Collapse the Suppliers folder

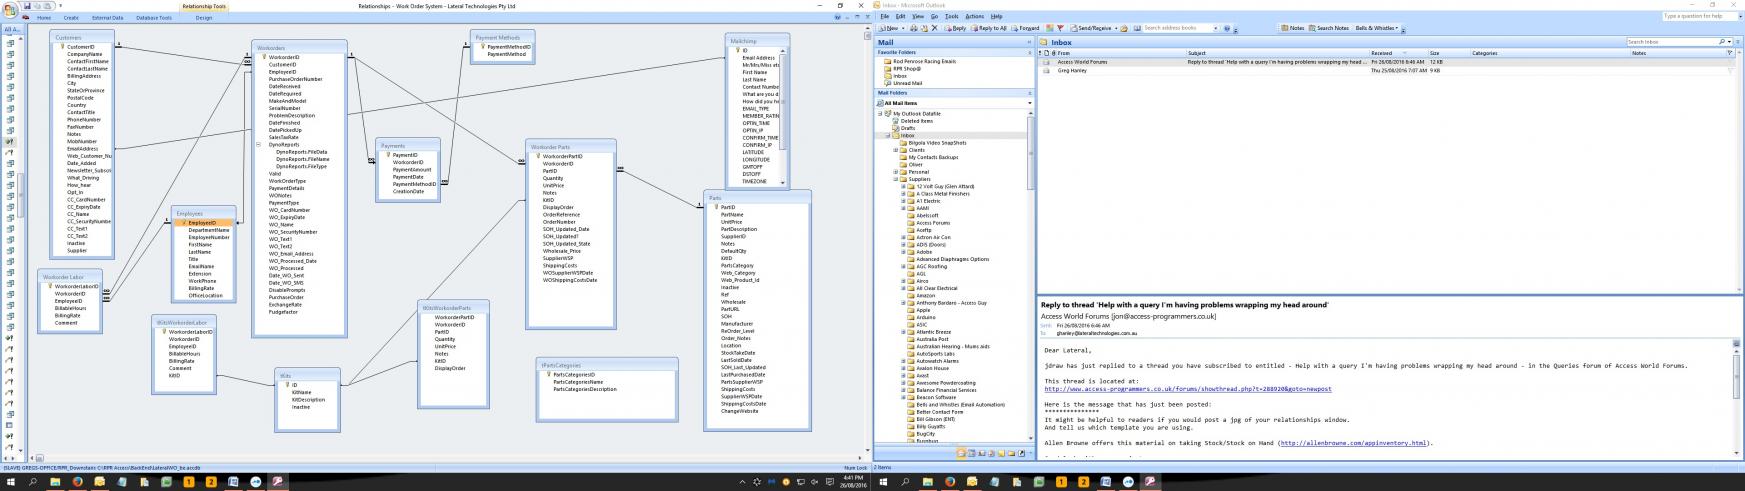coord(896,179)
